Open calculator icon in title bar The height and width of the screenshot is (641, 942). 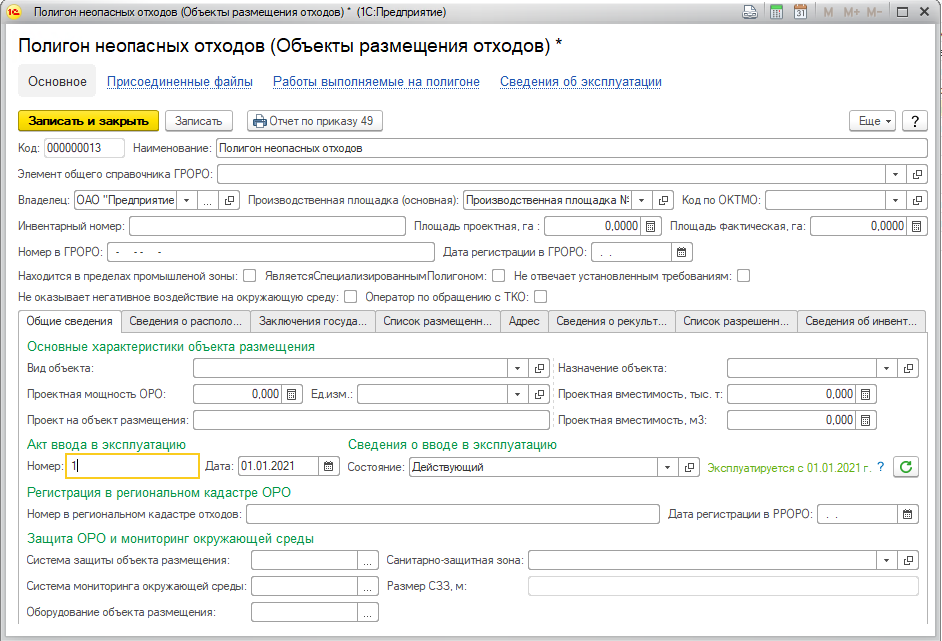click(776, 12)
